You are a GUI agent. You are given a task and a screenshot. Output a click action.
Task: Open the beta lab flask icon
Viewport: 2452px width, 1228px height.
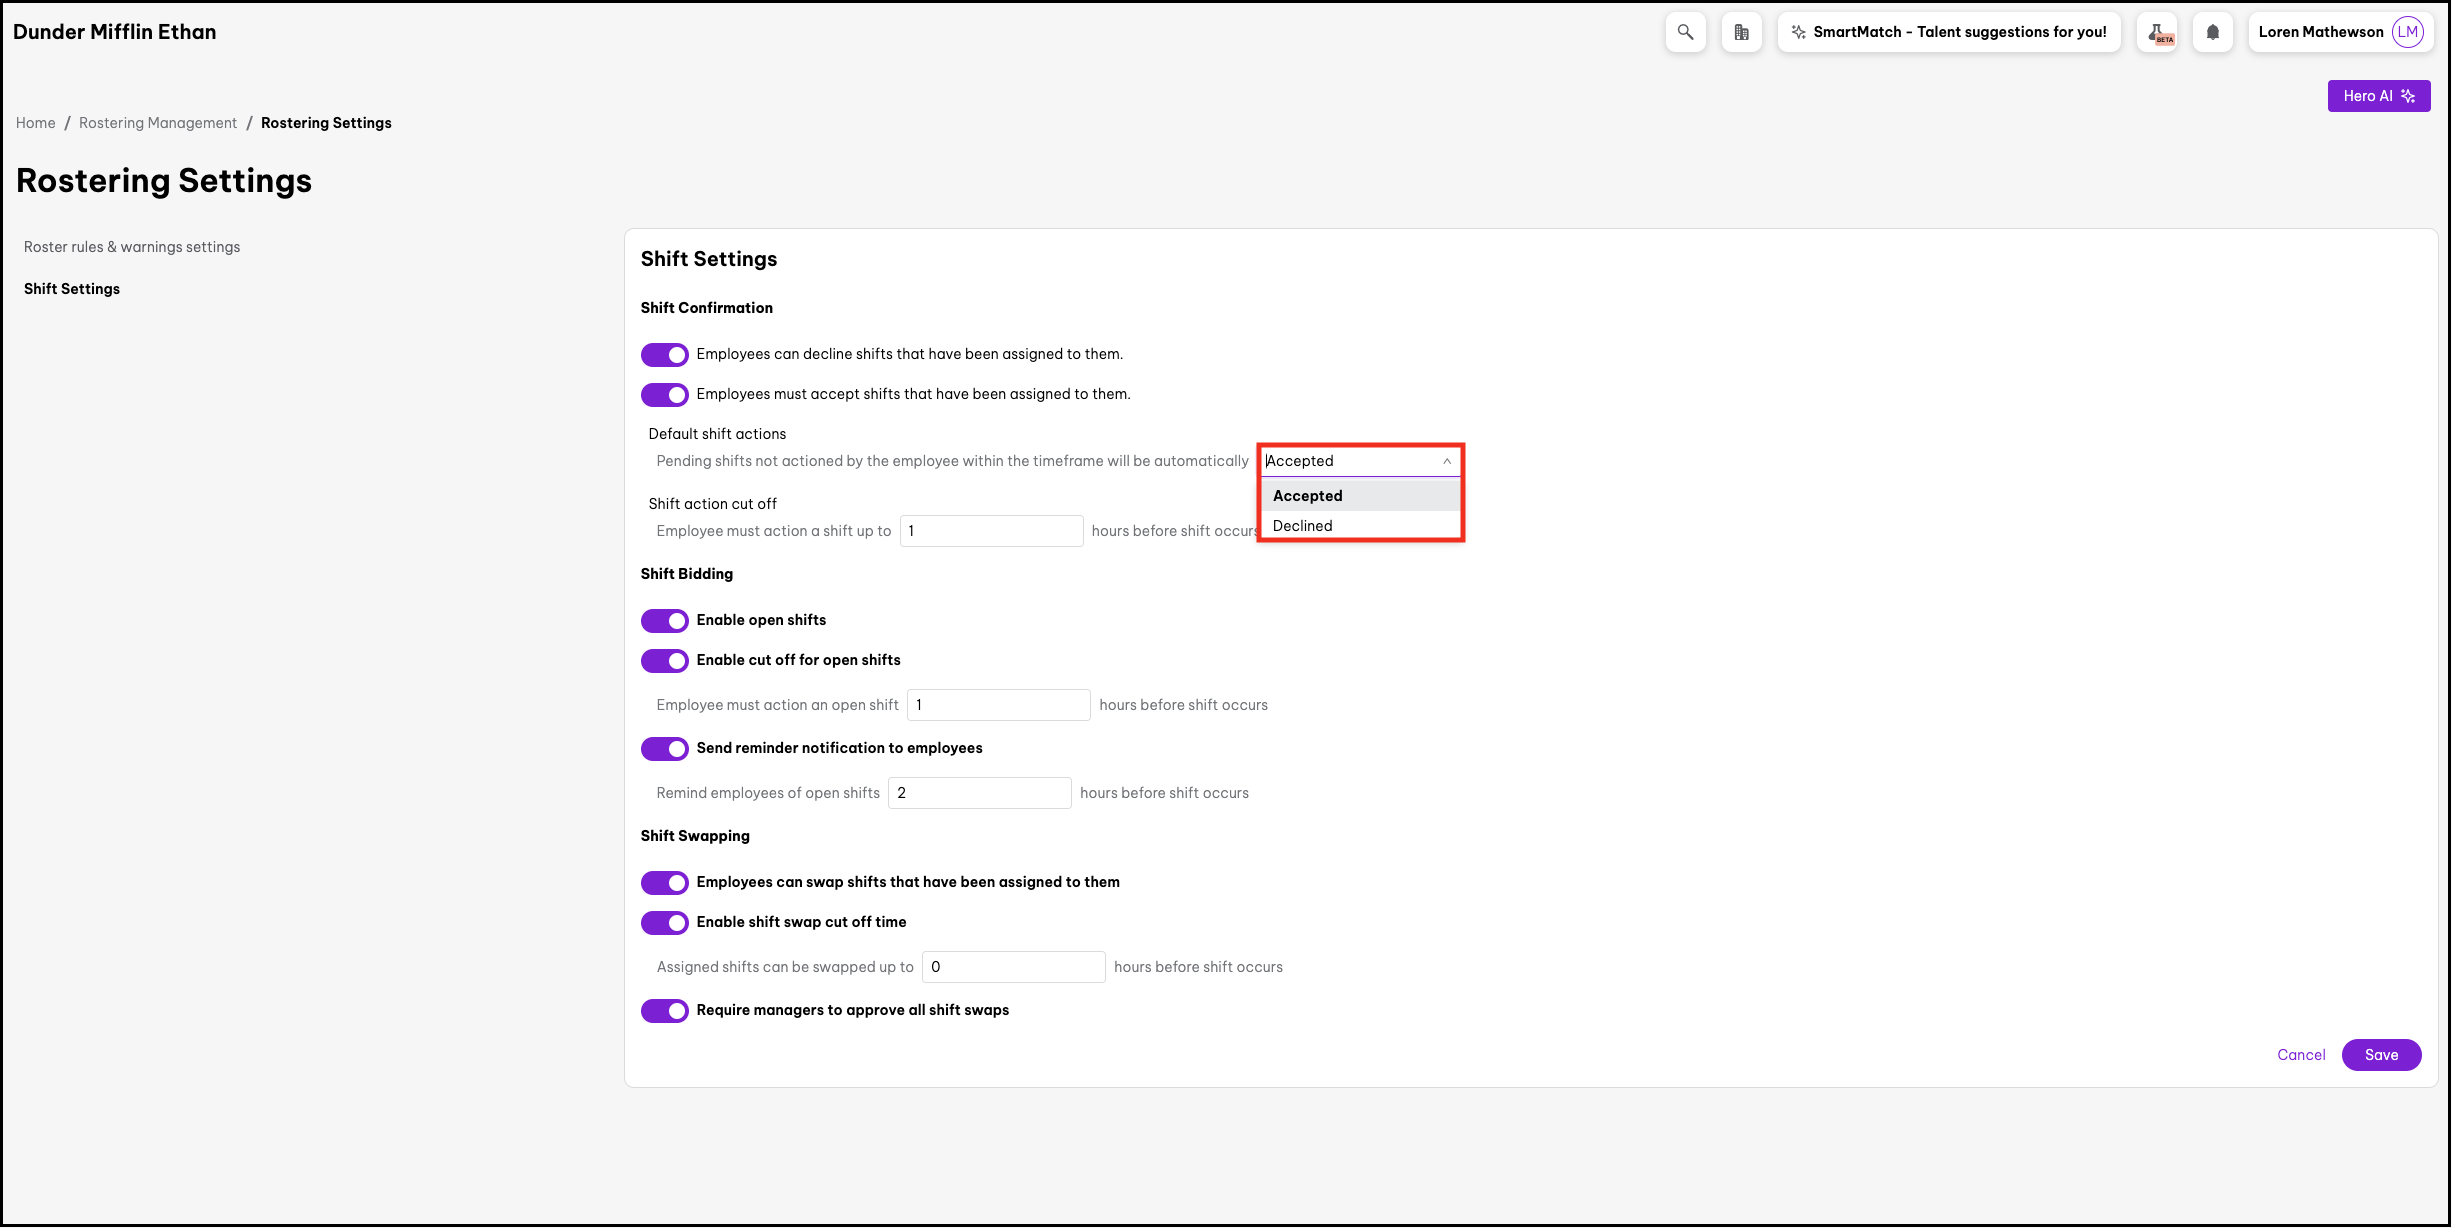[x=2157, y=32]
